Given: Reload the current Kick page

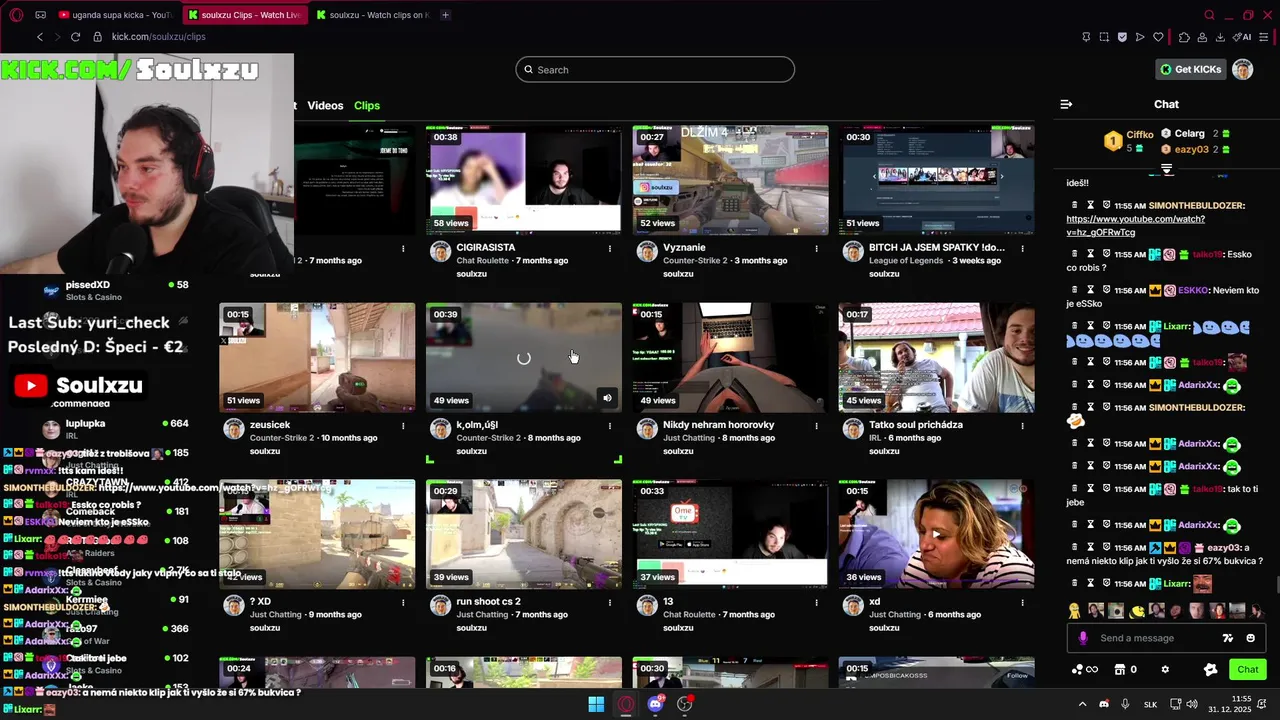Looking at the screenshot, I should [x=75, y=37].
